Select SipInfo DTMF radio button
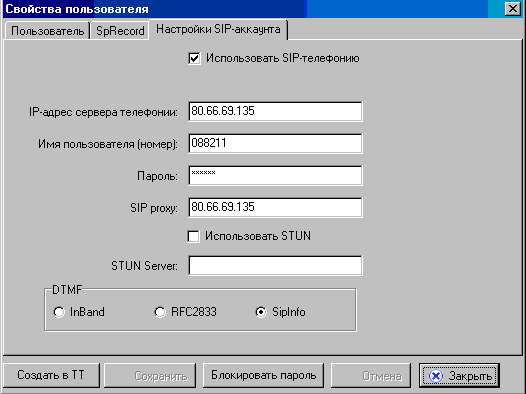The height and width of the screenshot is (394, 526). (261, 312)
